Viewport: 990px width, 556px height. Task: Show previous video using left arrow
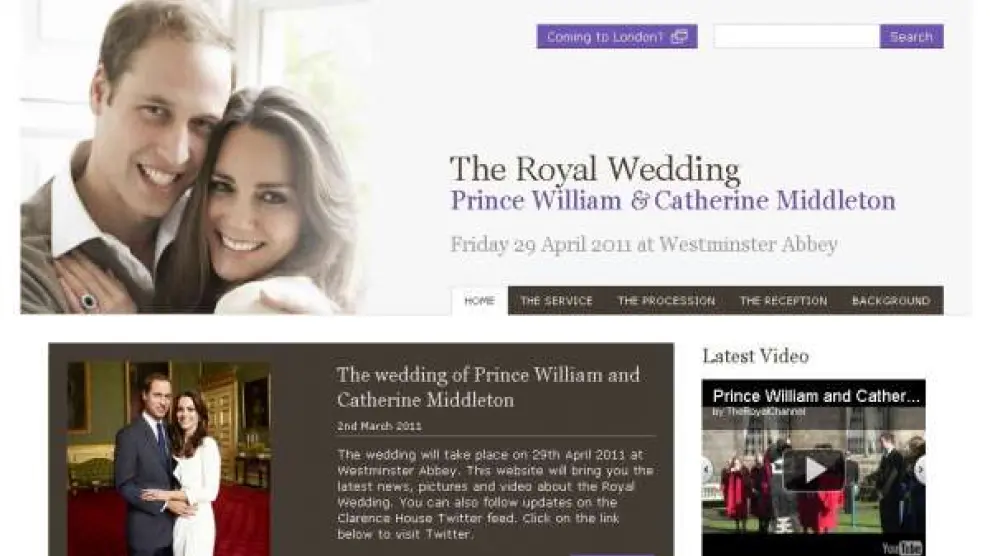(x=707, y=470)
